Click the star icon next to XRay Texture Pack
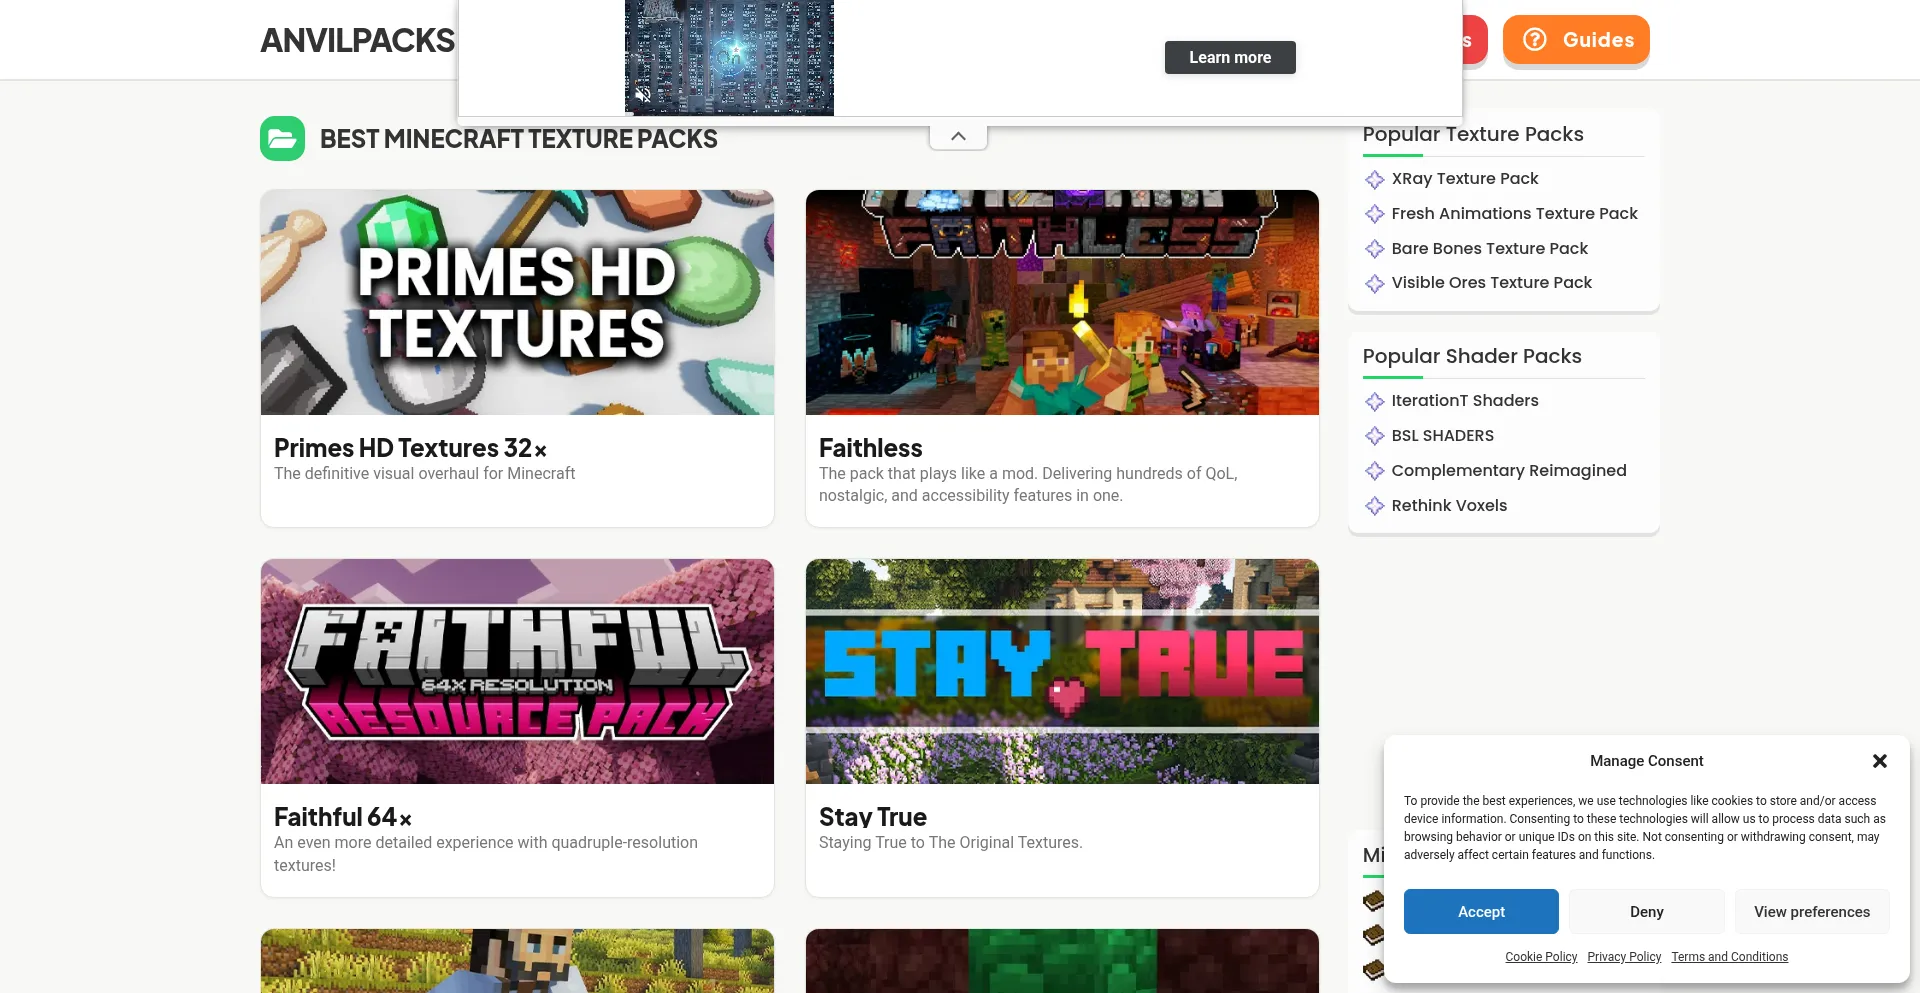This screenshot has height=993, width=1920. (x=1375, y=179)
